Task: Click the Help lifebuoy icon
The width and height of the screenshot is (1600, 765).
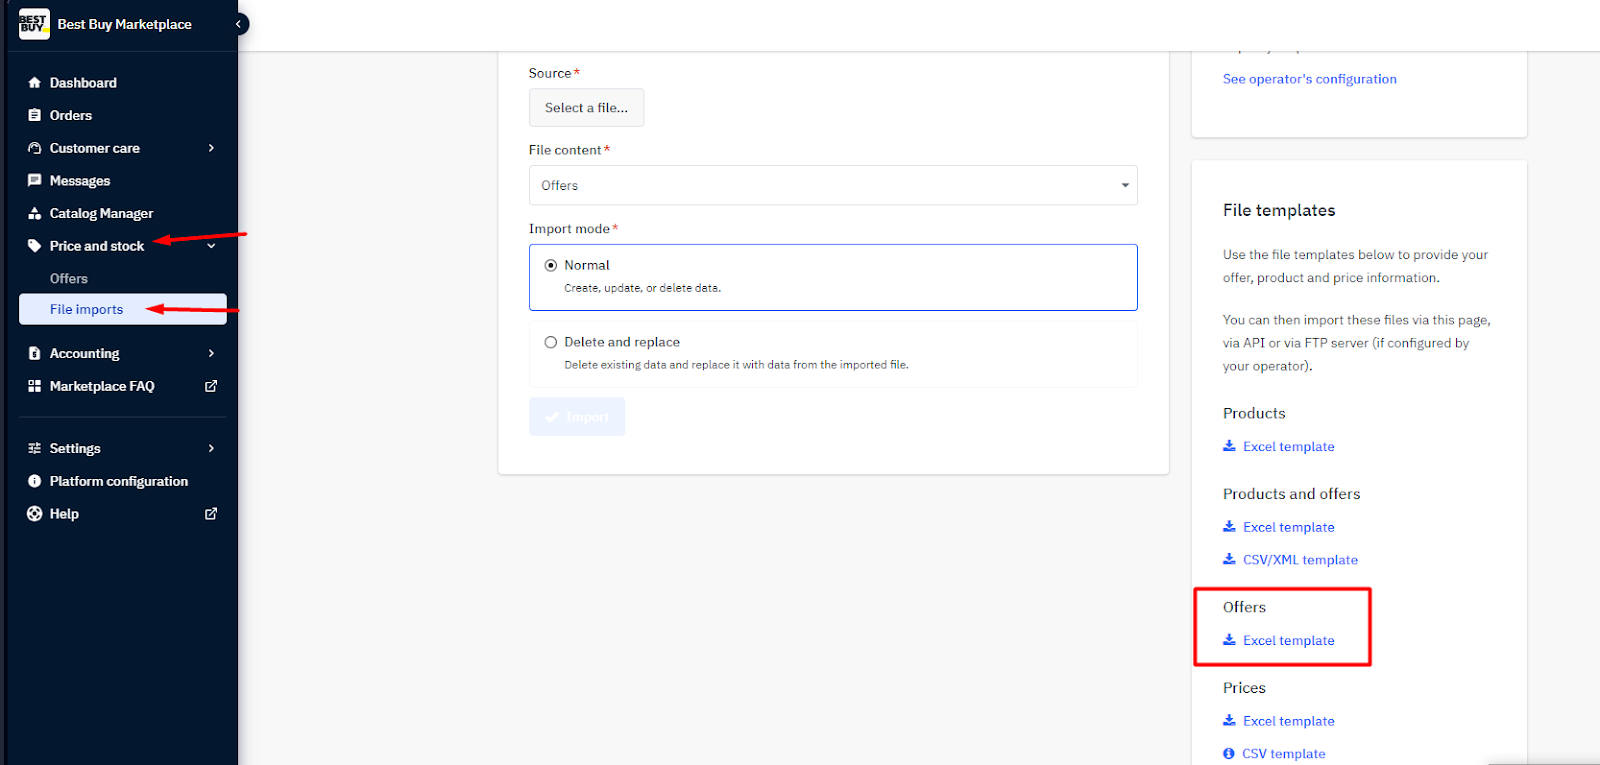Action: pos(35,514)
